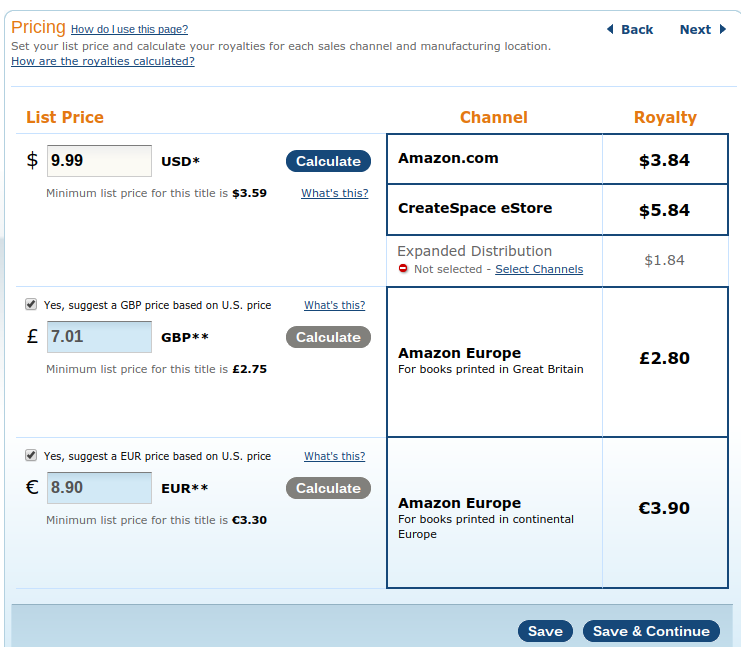
Task: Click the USD* currency label
Action: [x=181, y=161]
